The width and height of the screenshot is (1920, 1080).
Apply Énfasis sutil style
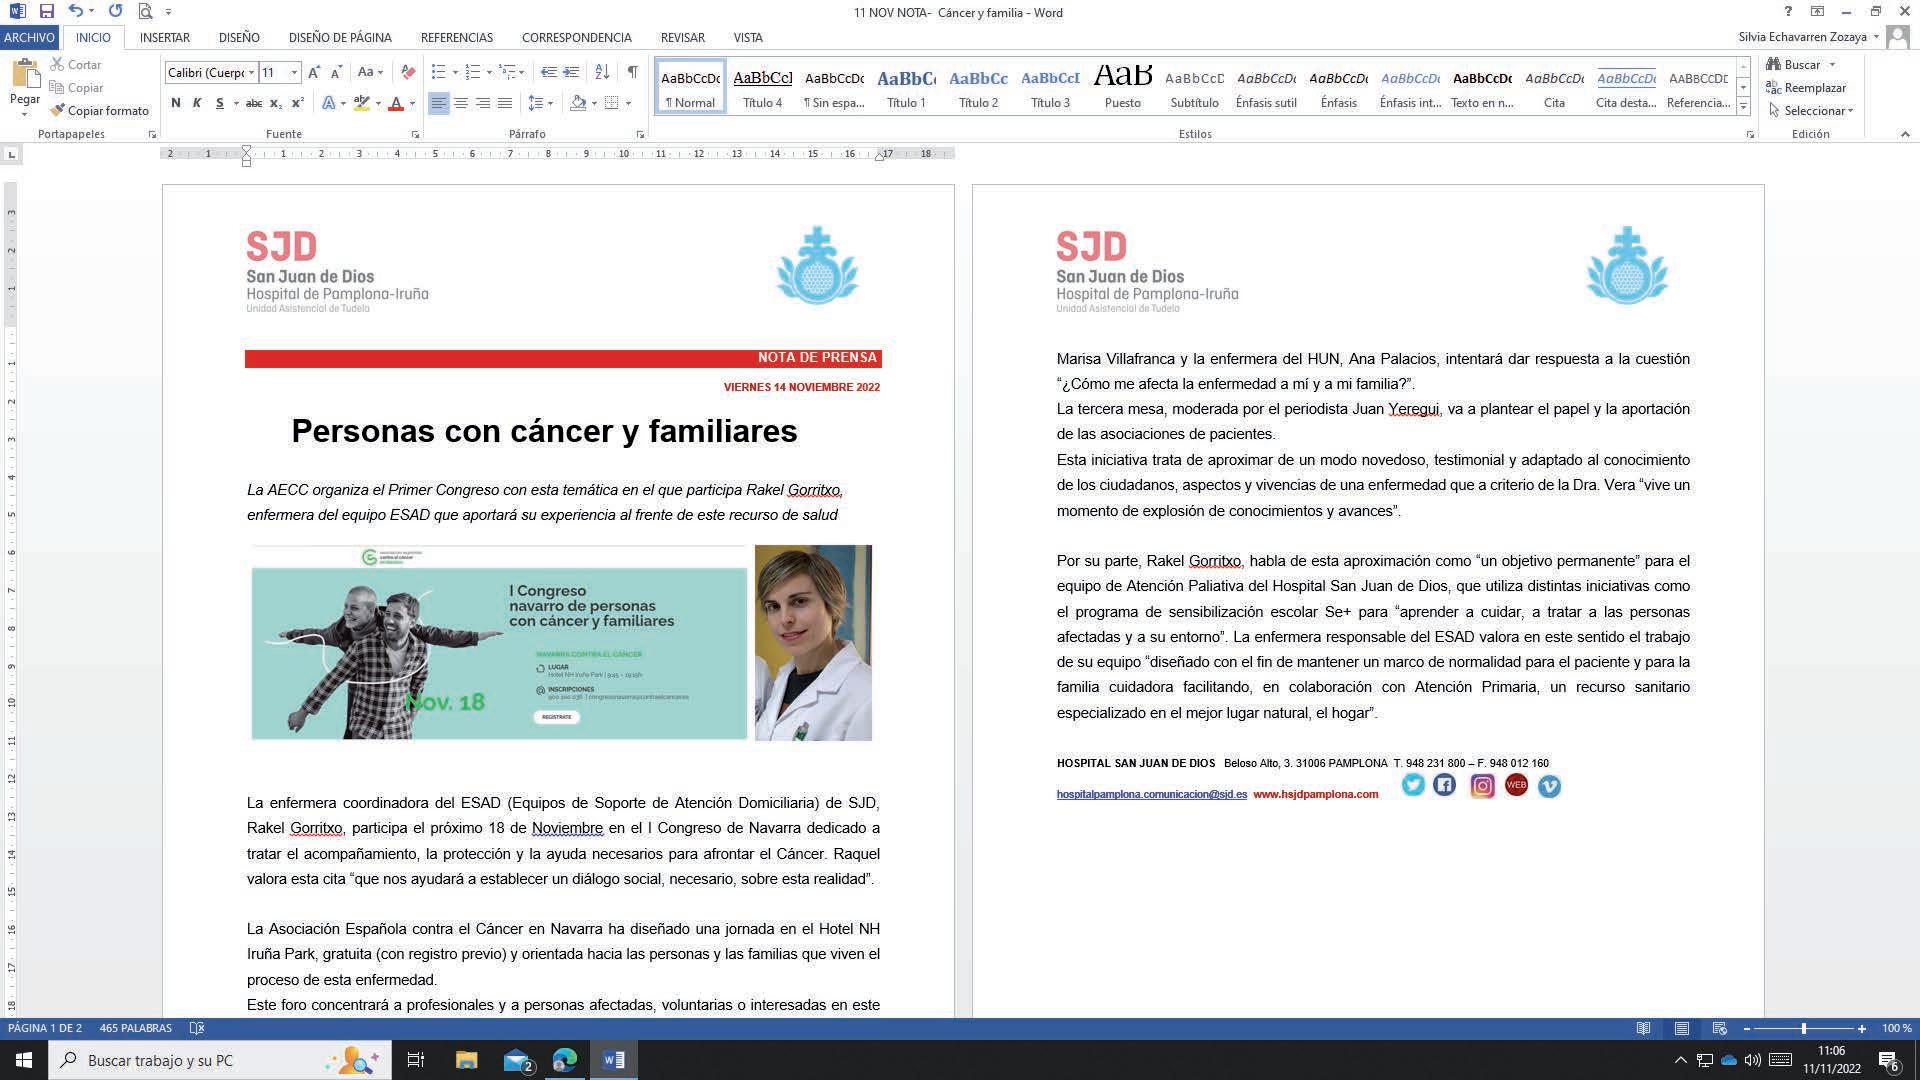(x=1266, y=88)
